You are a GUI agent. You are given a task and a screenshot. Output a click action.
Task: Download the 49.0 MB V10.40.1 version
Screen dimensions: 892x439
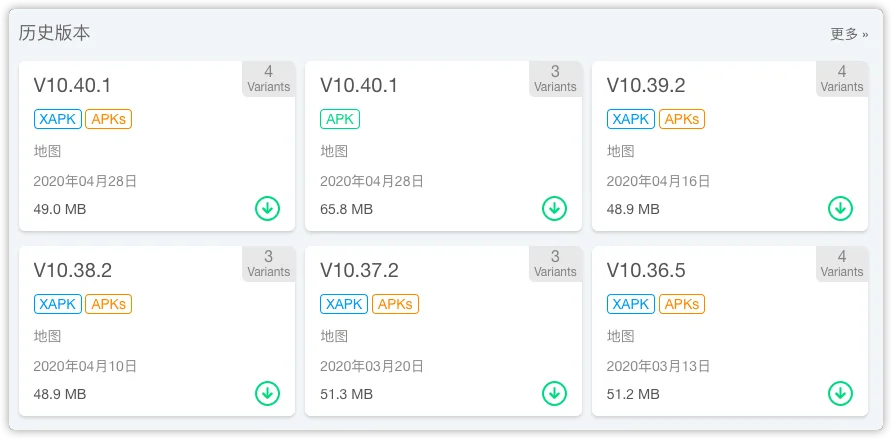coord(267,208)
